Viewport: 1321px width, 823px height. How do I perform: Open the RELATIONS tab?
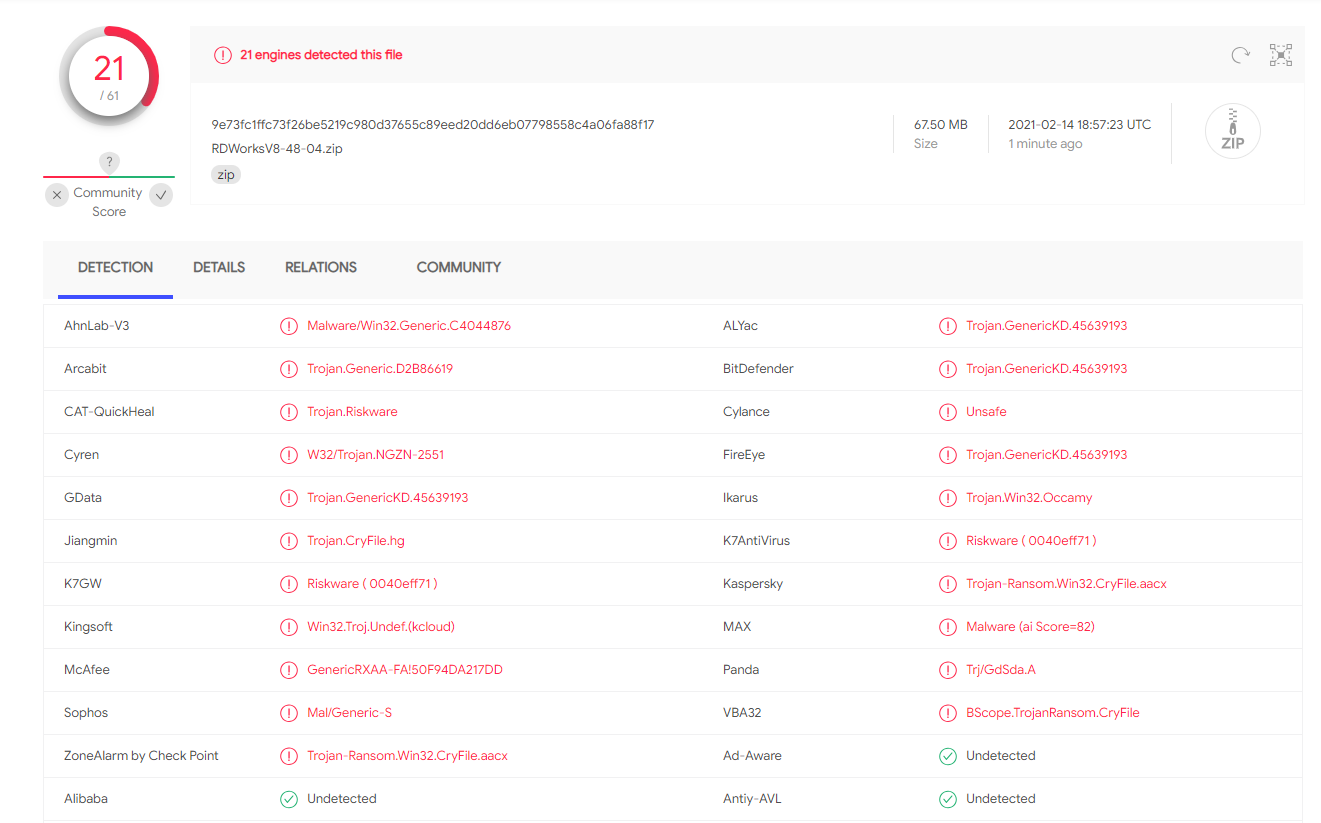pos(321,267)
